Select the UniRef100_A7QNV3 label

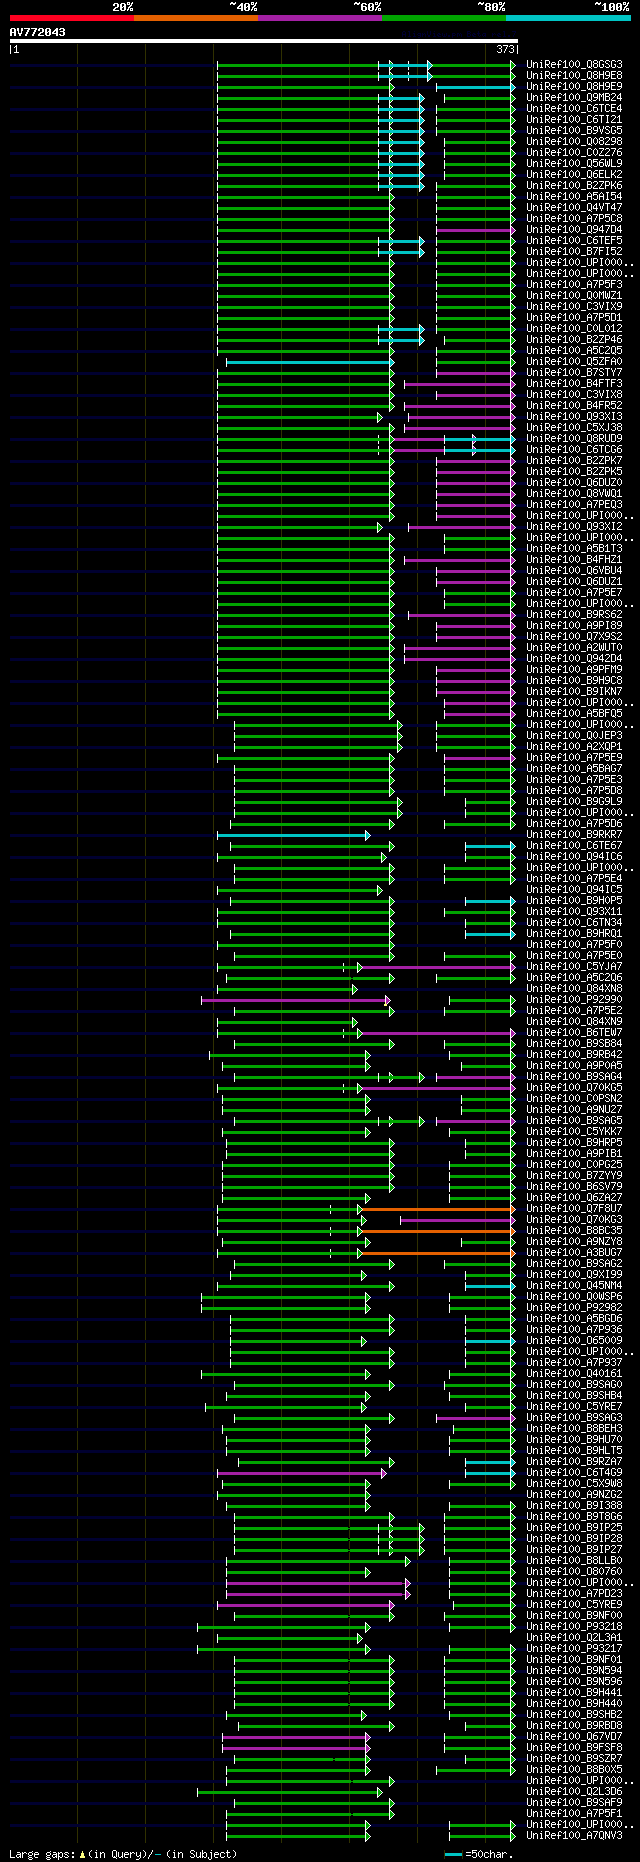(574, 1836)
